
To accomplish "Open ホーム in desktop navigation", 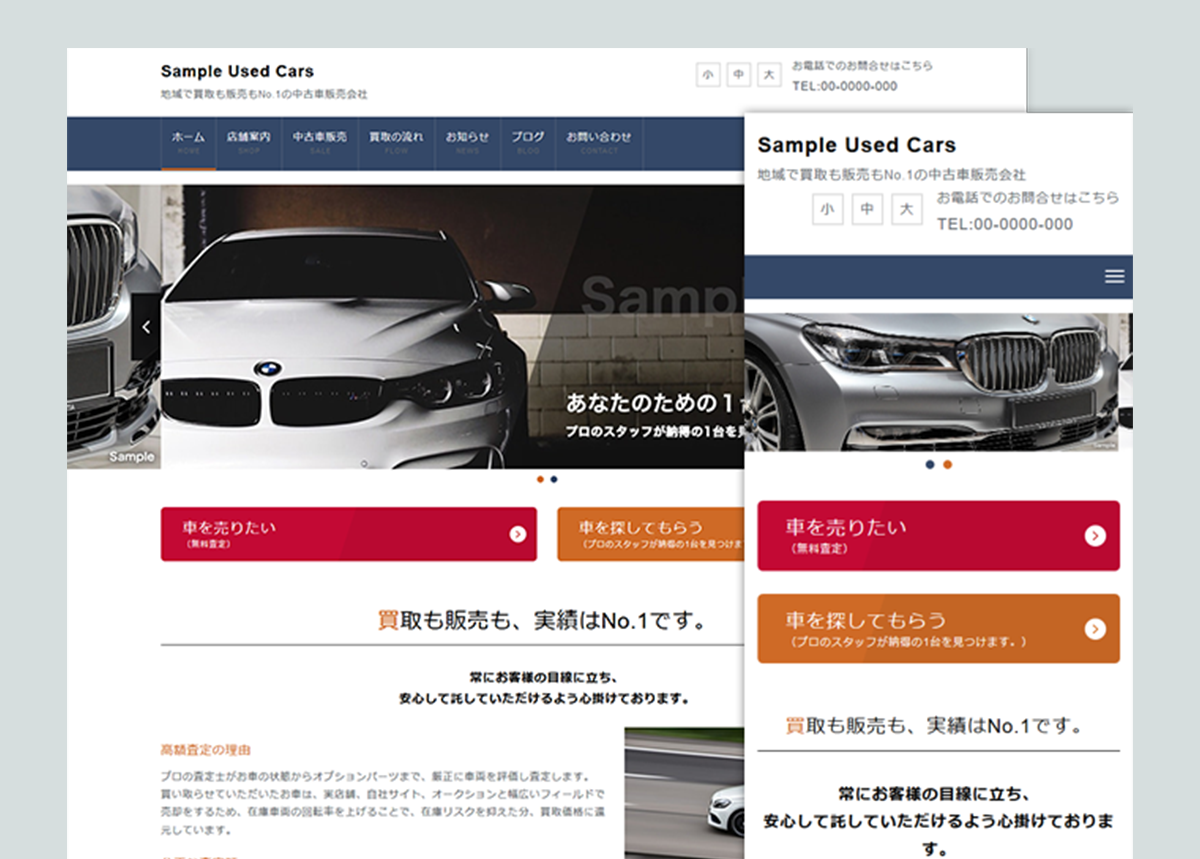I will coord(188,143).
